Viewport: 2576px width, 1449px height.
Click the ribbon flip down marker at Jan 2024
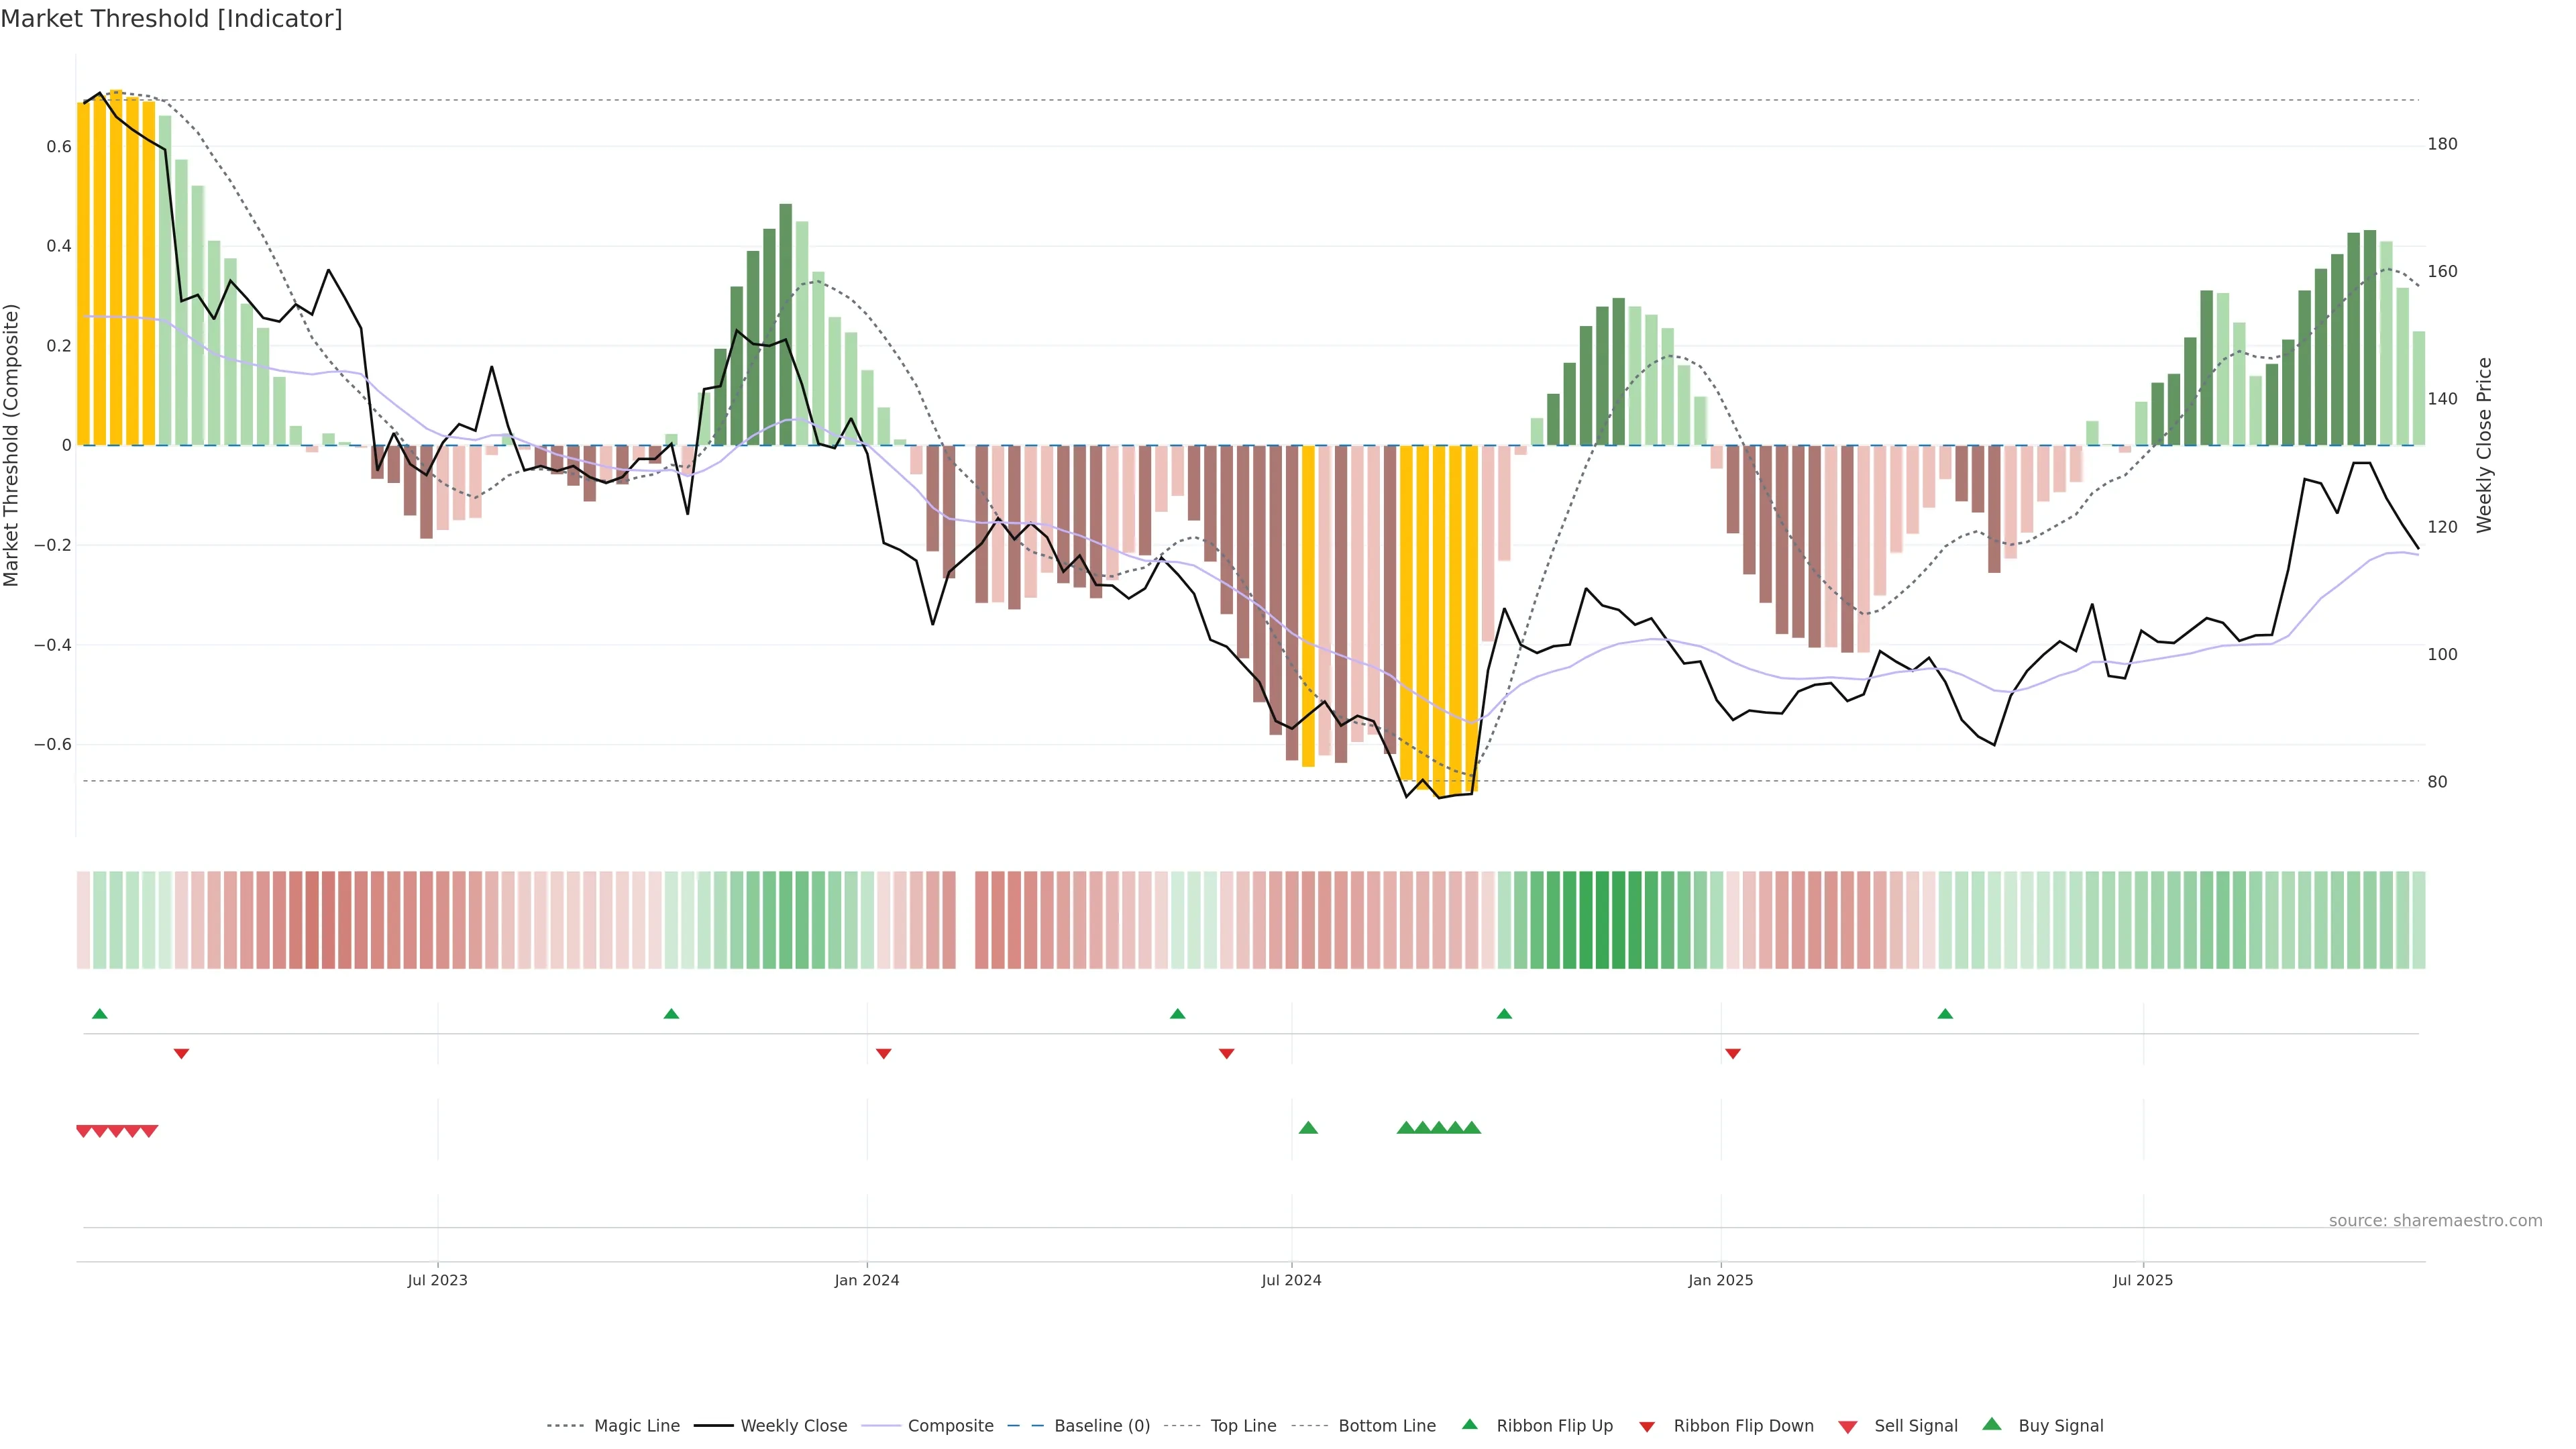tap(883, 1054)
